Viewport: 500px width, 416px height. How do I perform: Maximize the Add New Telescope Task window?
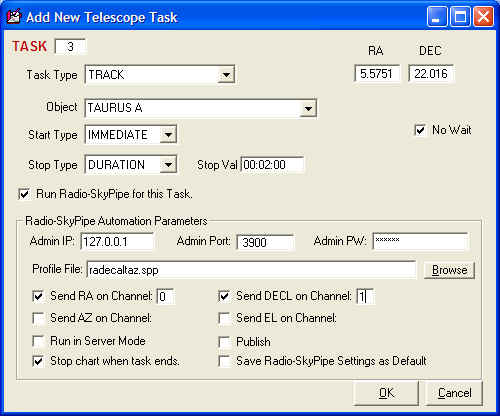pos(460,17)
